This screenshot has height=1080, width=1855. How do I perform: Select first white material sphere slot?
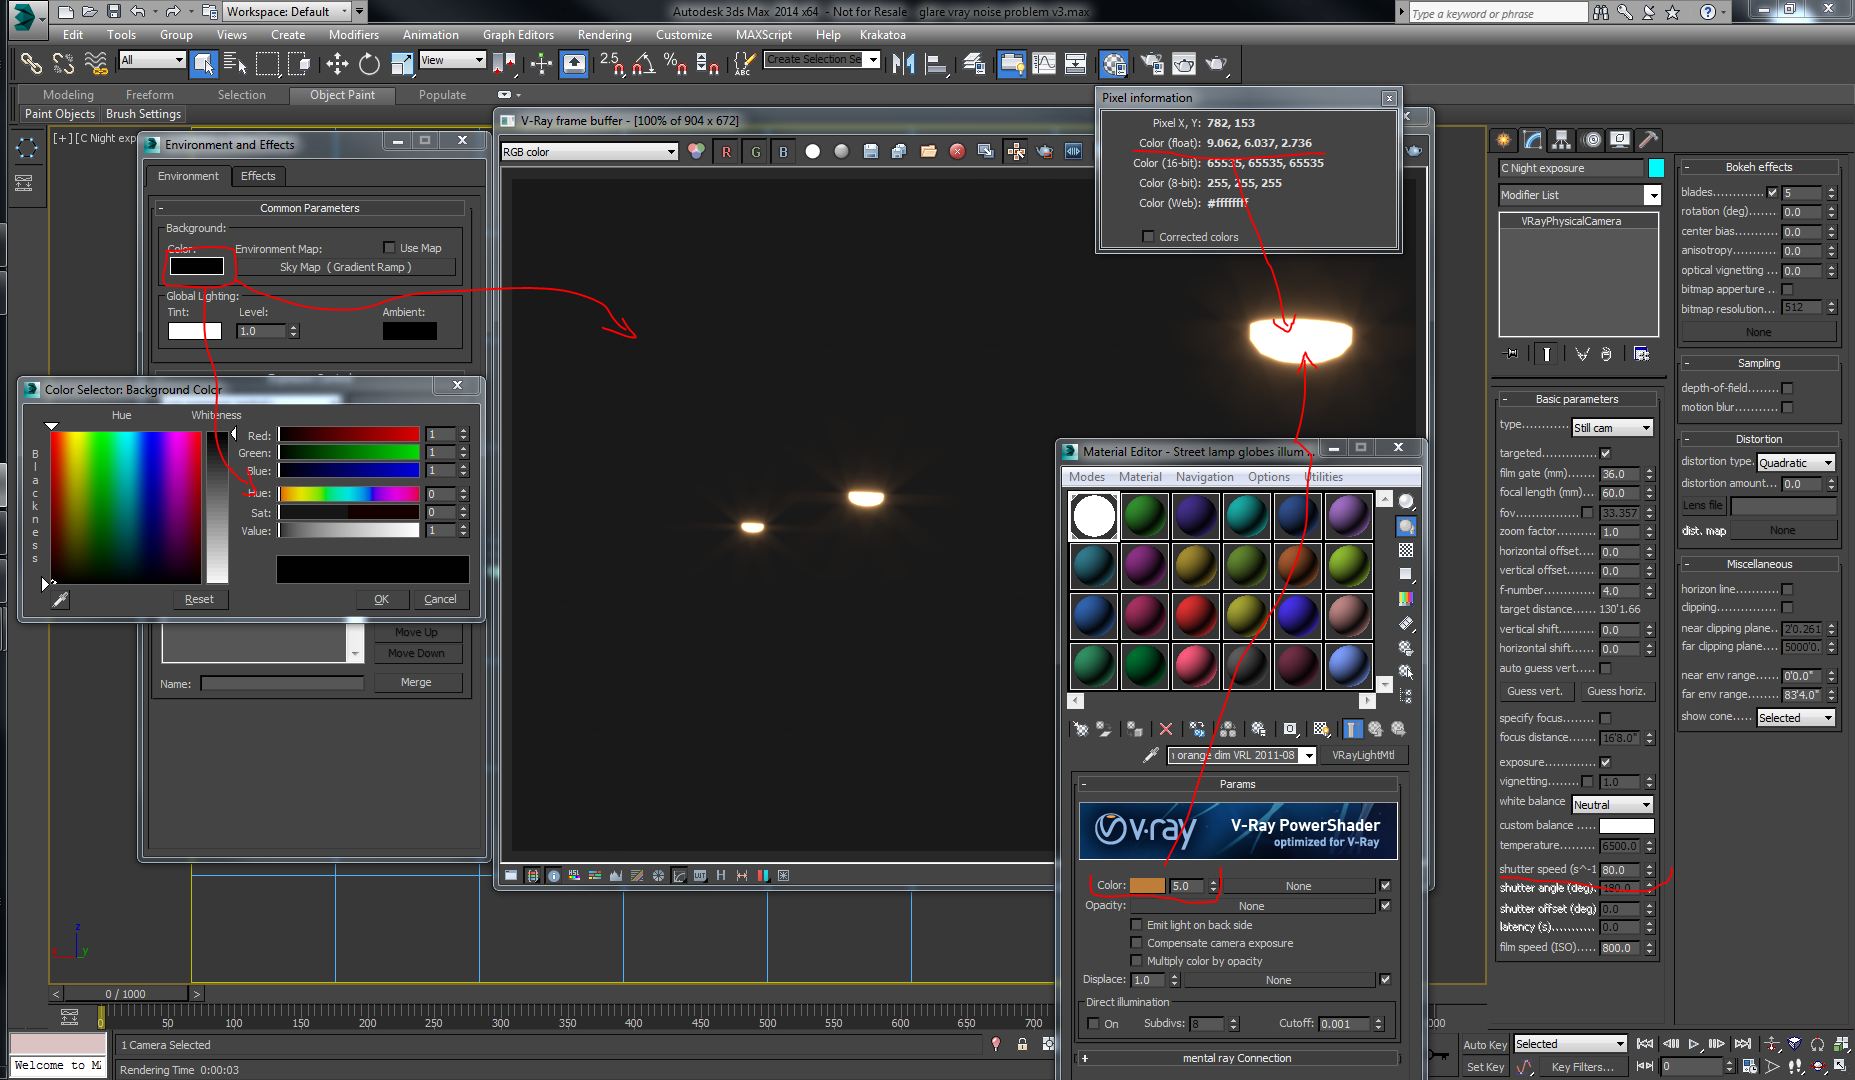[1093, 516]
